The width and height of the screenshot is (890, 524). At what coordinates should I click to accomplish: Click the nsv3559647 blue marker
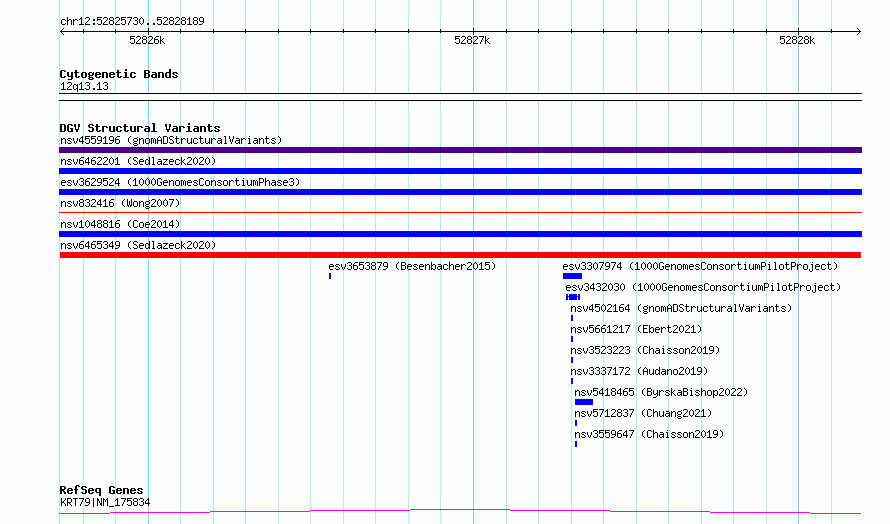point(576,444)
